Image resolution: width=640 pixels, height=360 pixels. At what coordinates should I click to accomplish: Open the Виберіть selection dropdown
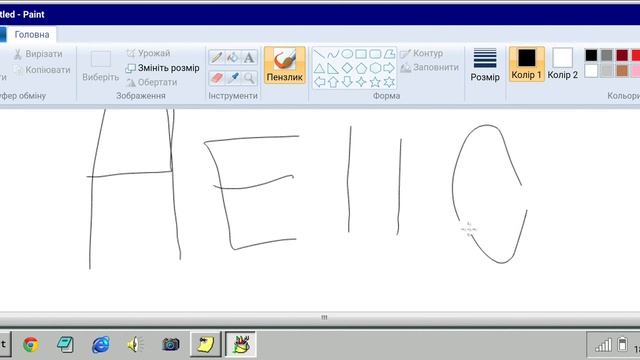[100, 66]
